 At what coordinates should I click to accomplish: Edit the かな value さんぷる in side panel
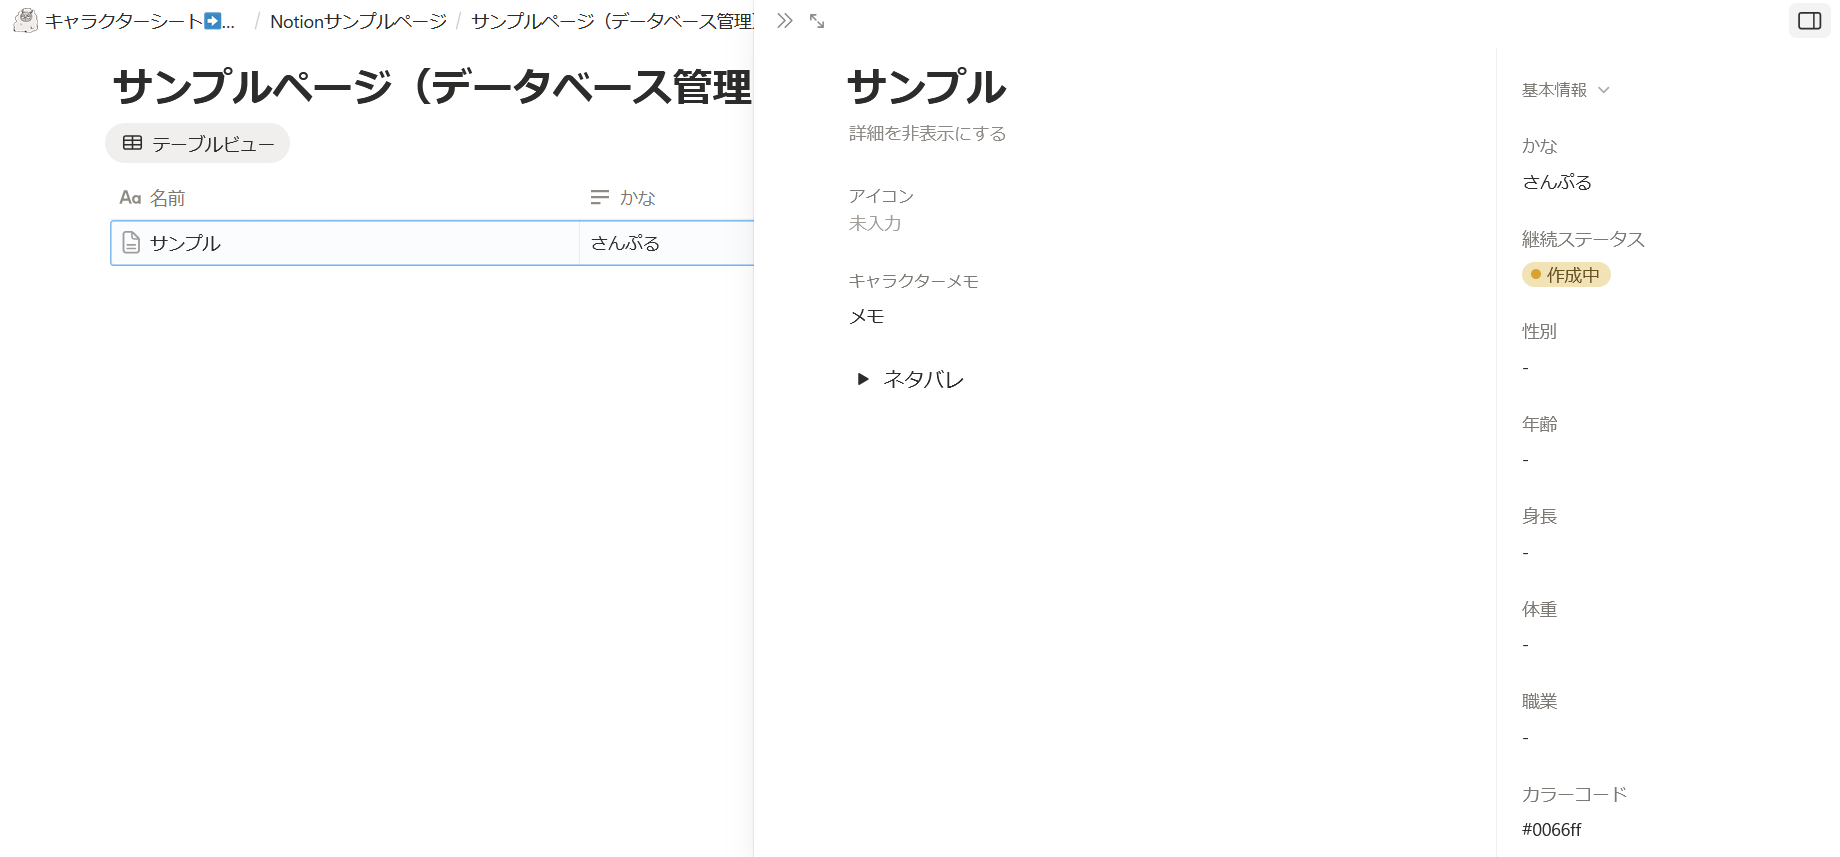pos(1557,182)
